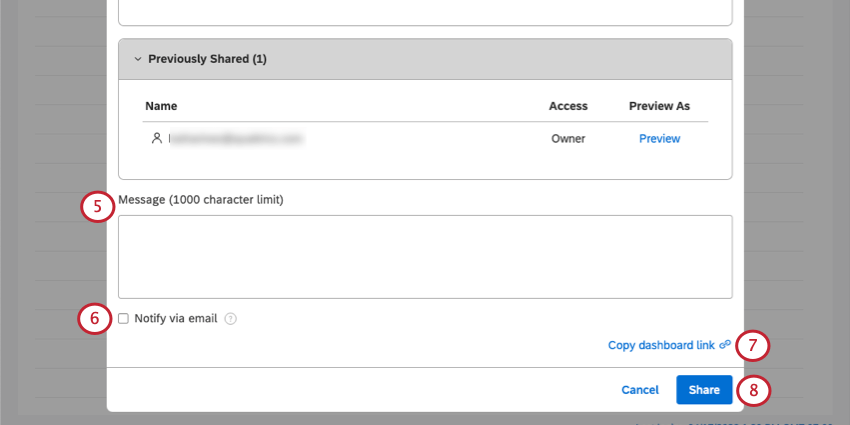Click the Access column header
The image size is (850, 425).
568,105
